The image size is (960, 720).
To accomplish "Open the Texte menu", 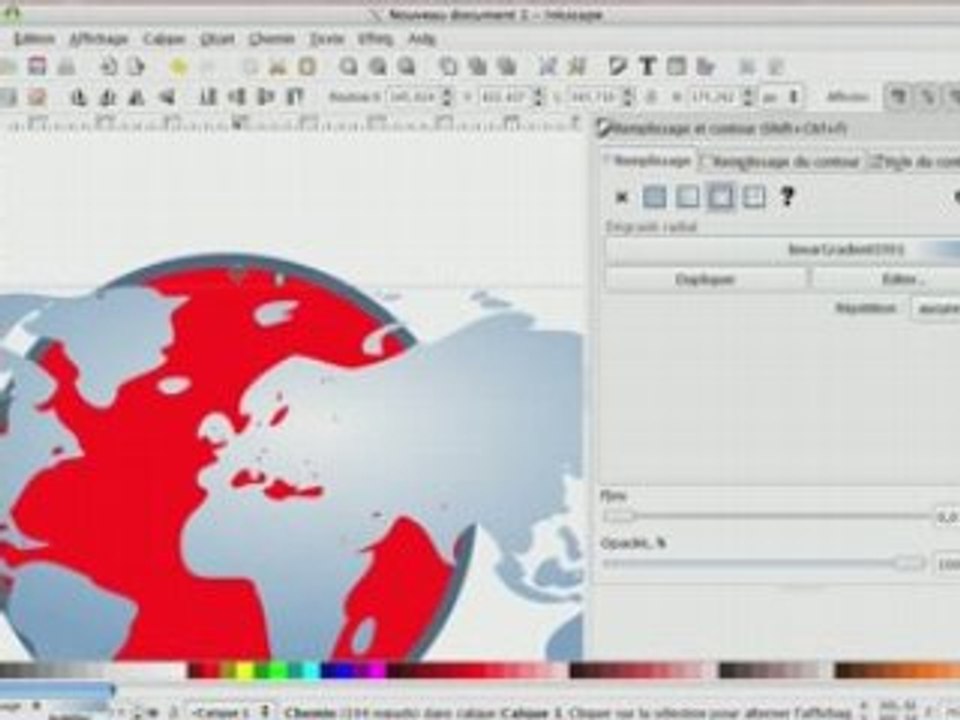I will pyautogui.click(x=326, y=39).
